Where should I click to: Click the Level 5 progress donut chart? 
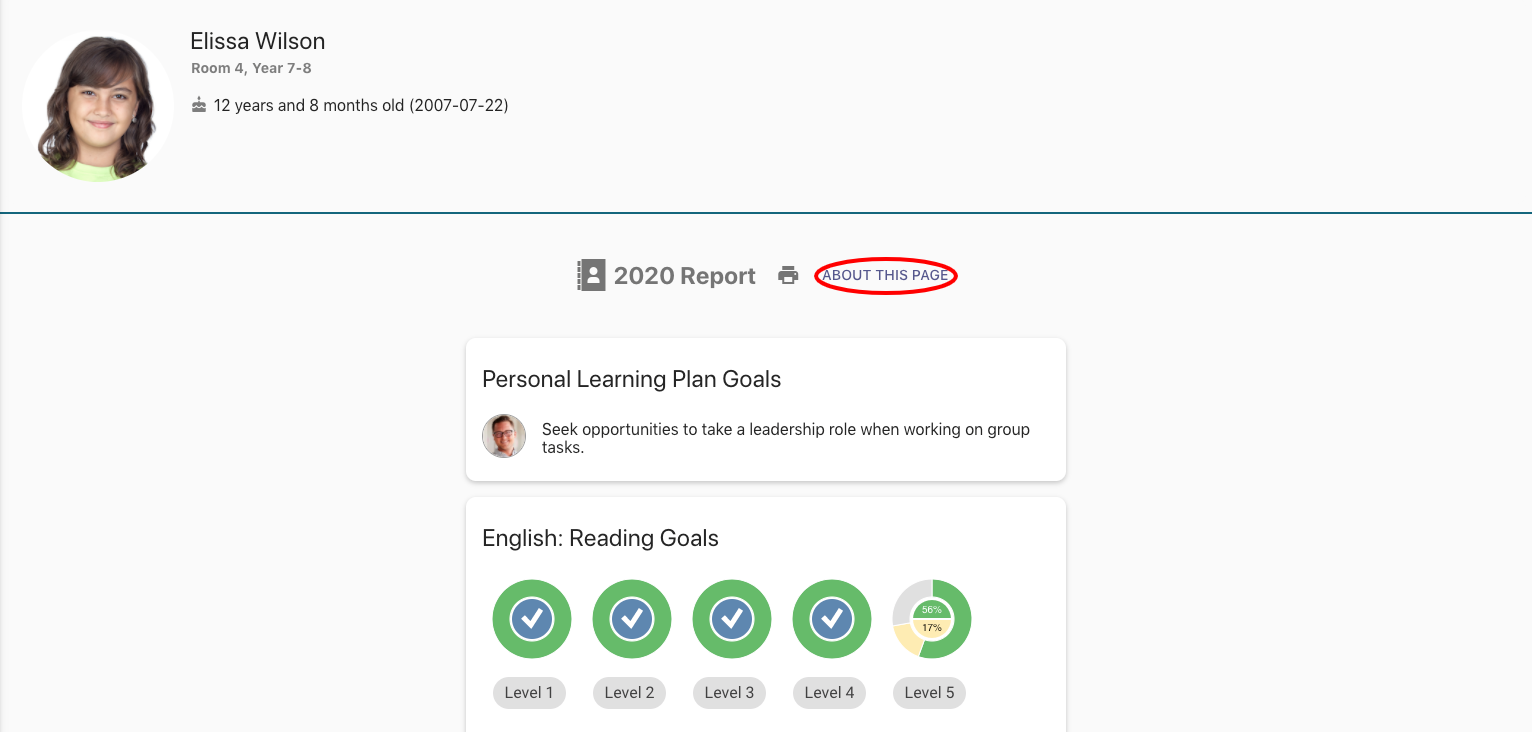(932, 619)
